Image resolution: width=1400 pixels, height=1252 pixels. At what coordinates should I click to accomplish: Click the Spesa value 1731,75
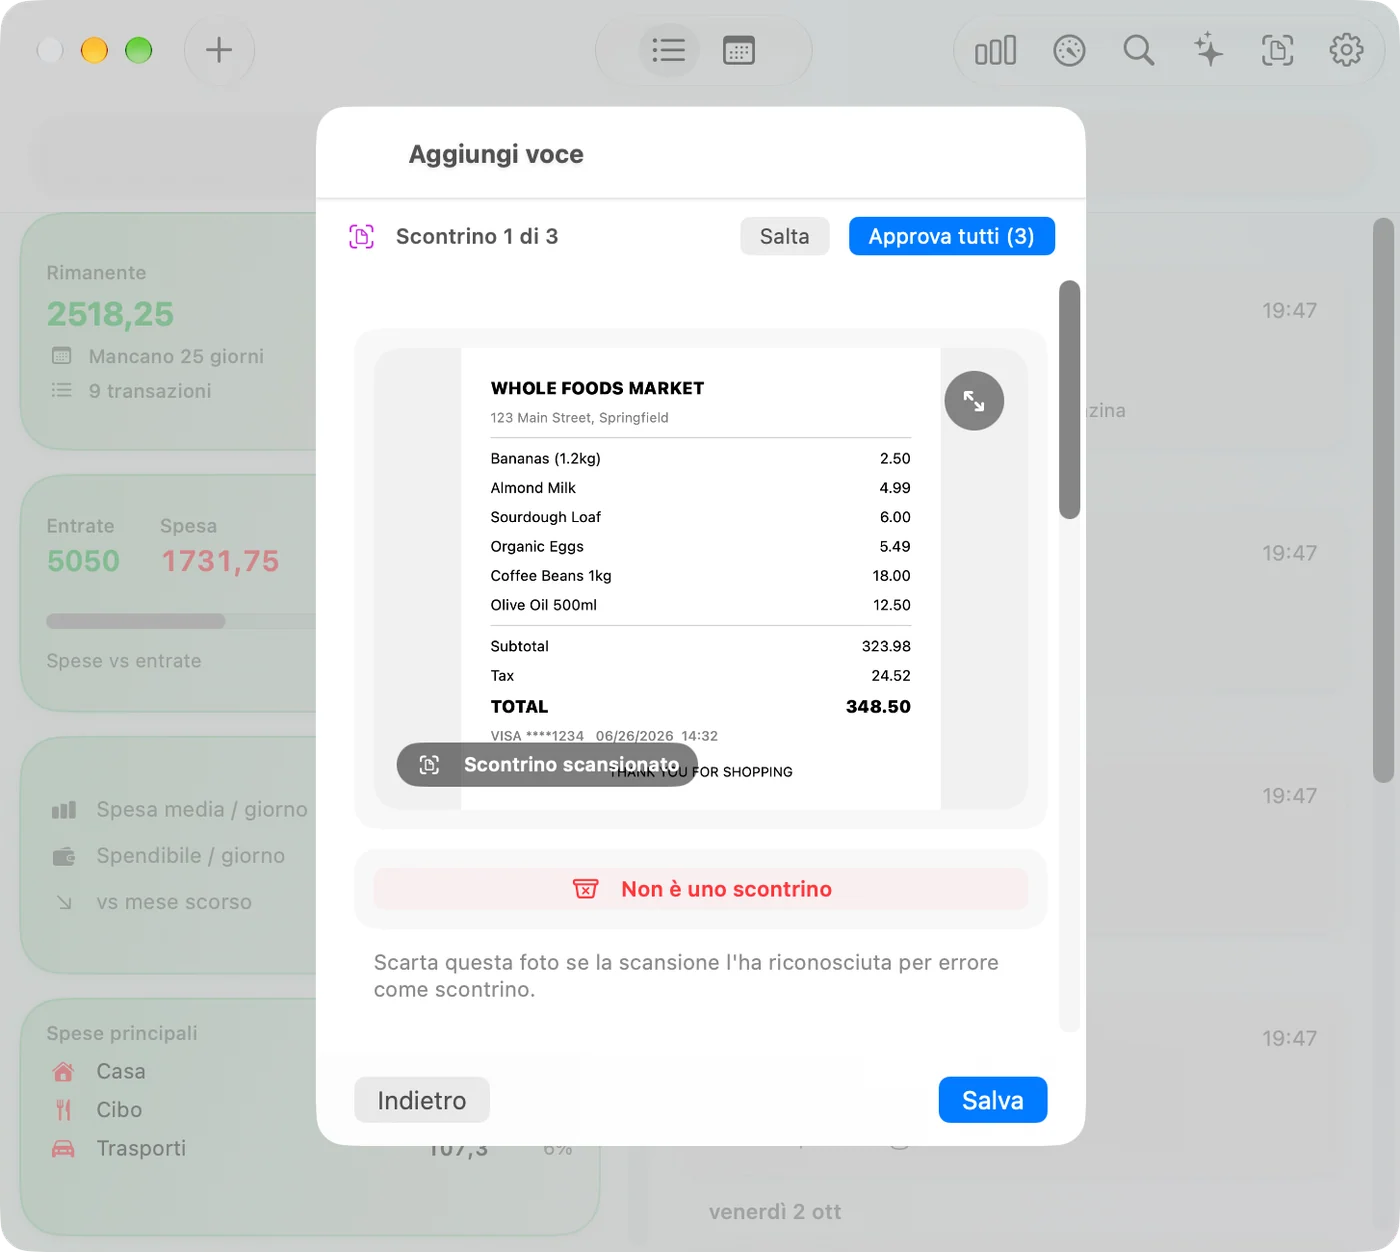pyautogui.click(x=220, y=561)
